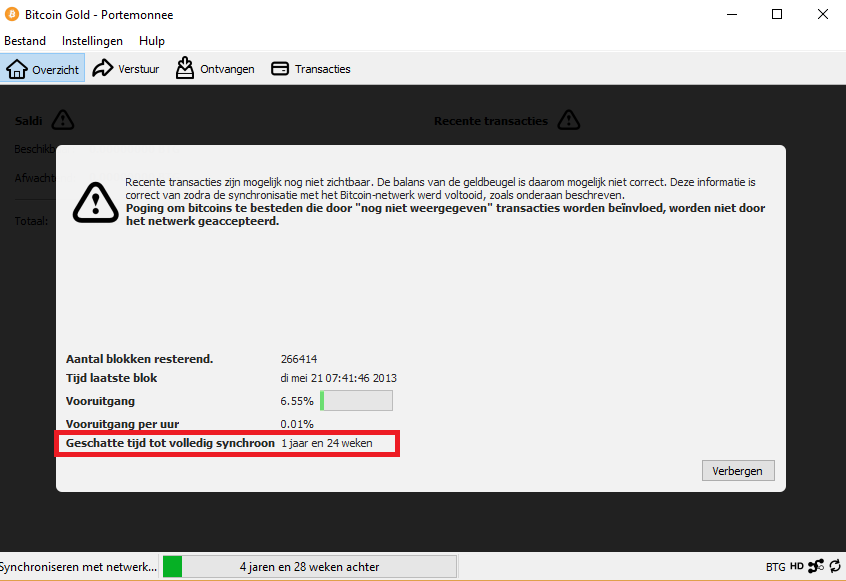The image size is (846, 581).
Task: Open the Hulp menu
Action: pyautogui.click(x=152, y=41)
